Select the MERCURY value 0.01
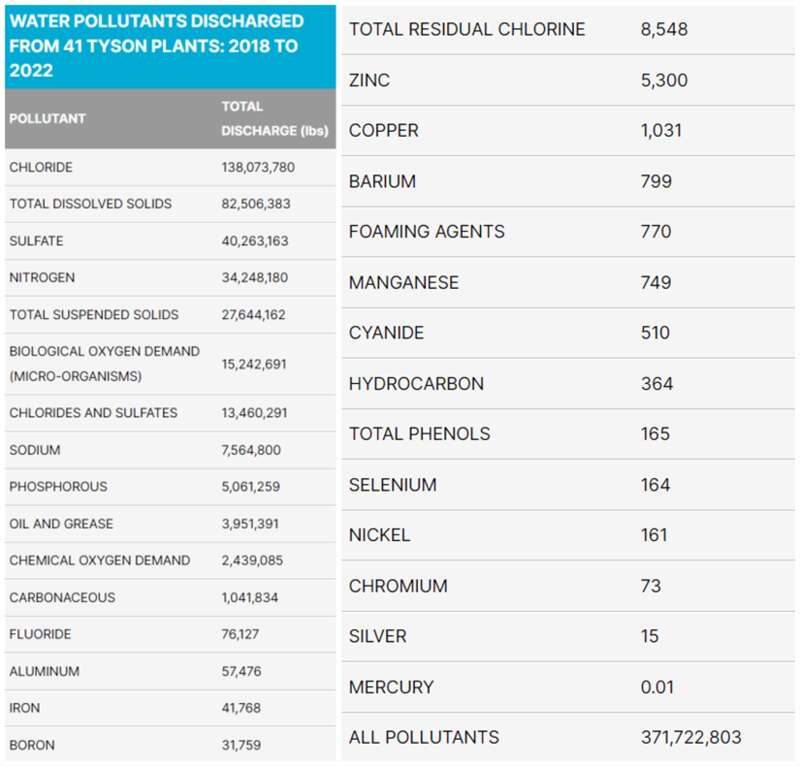The image size is (800, 766). click(657, 687)
